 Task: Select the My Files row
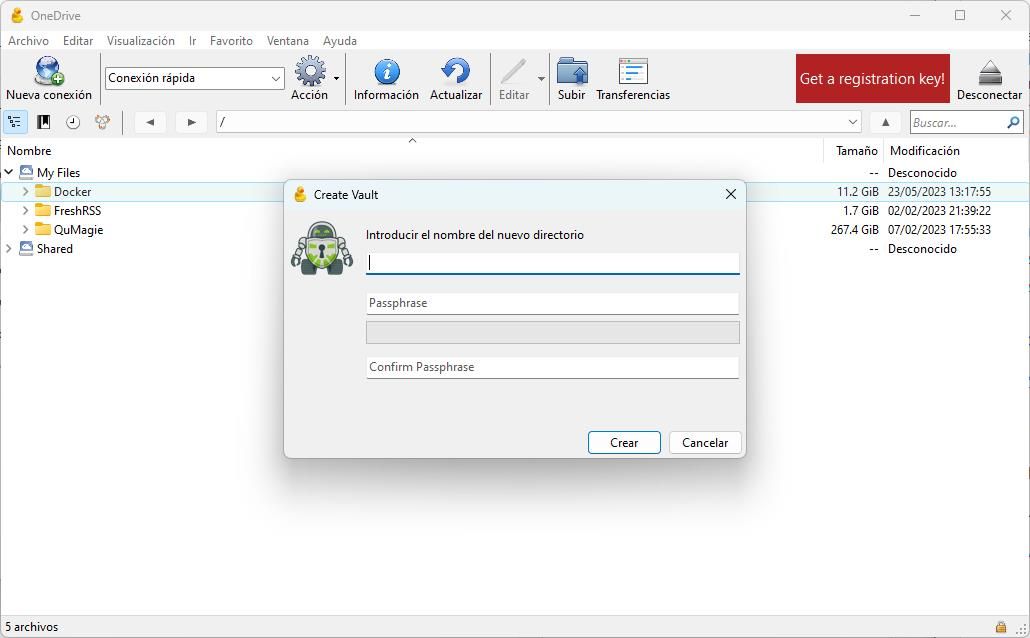[x=515, y=172]
